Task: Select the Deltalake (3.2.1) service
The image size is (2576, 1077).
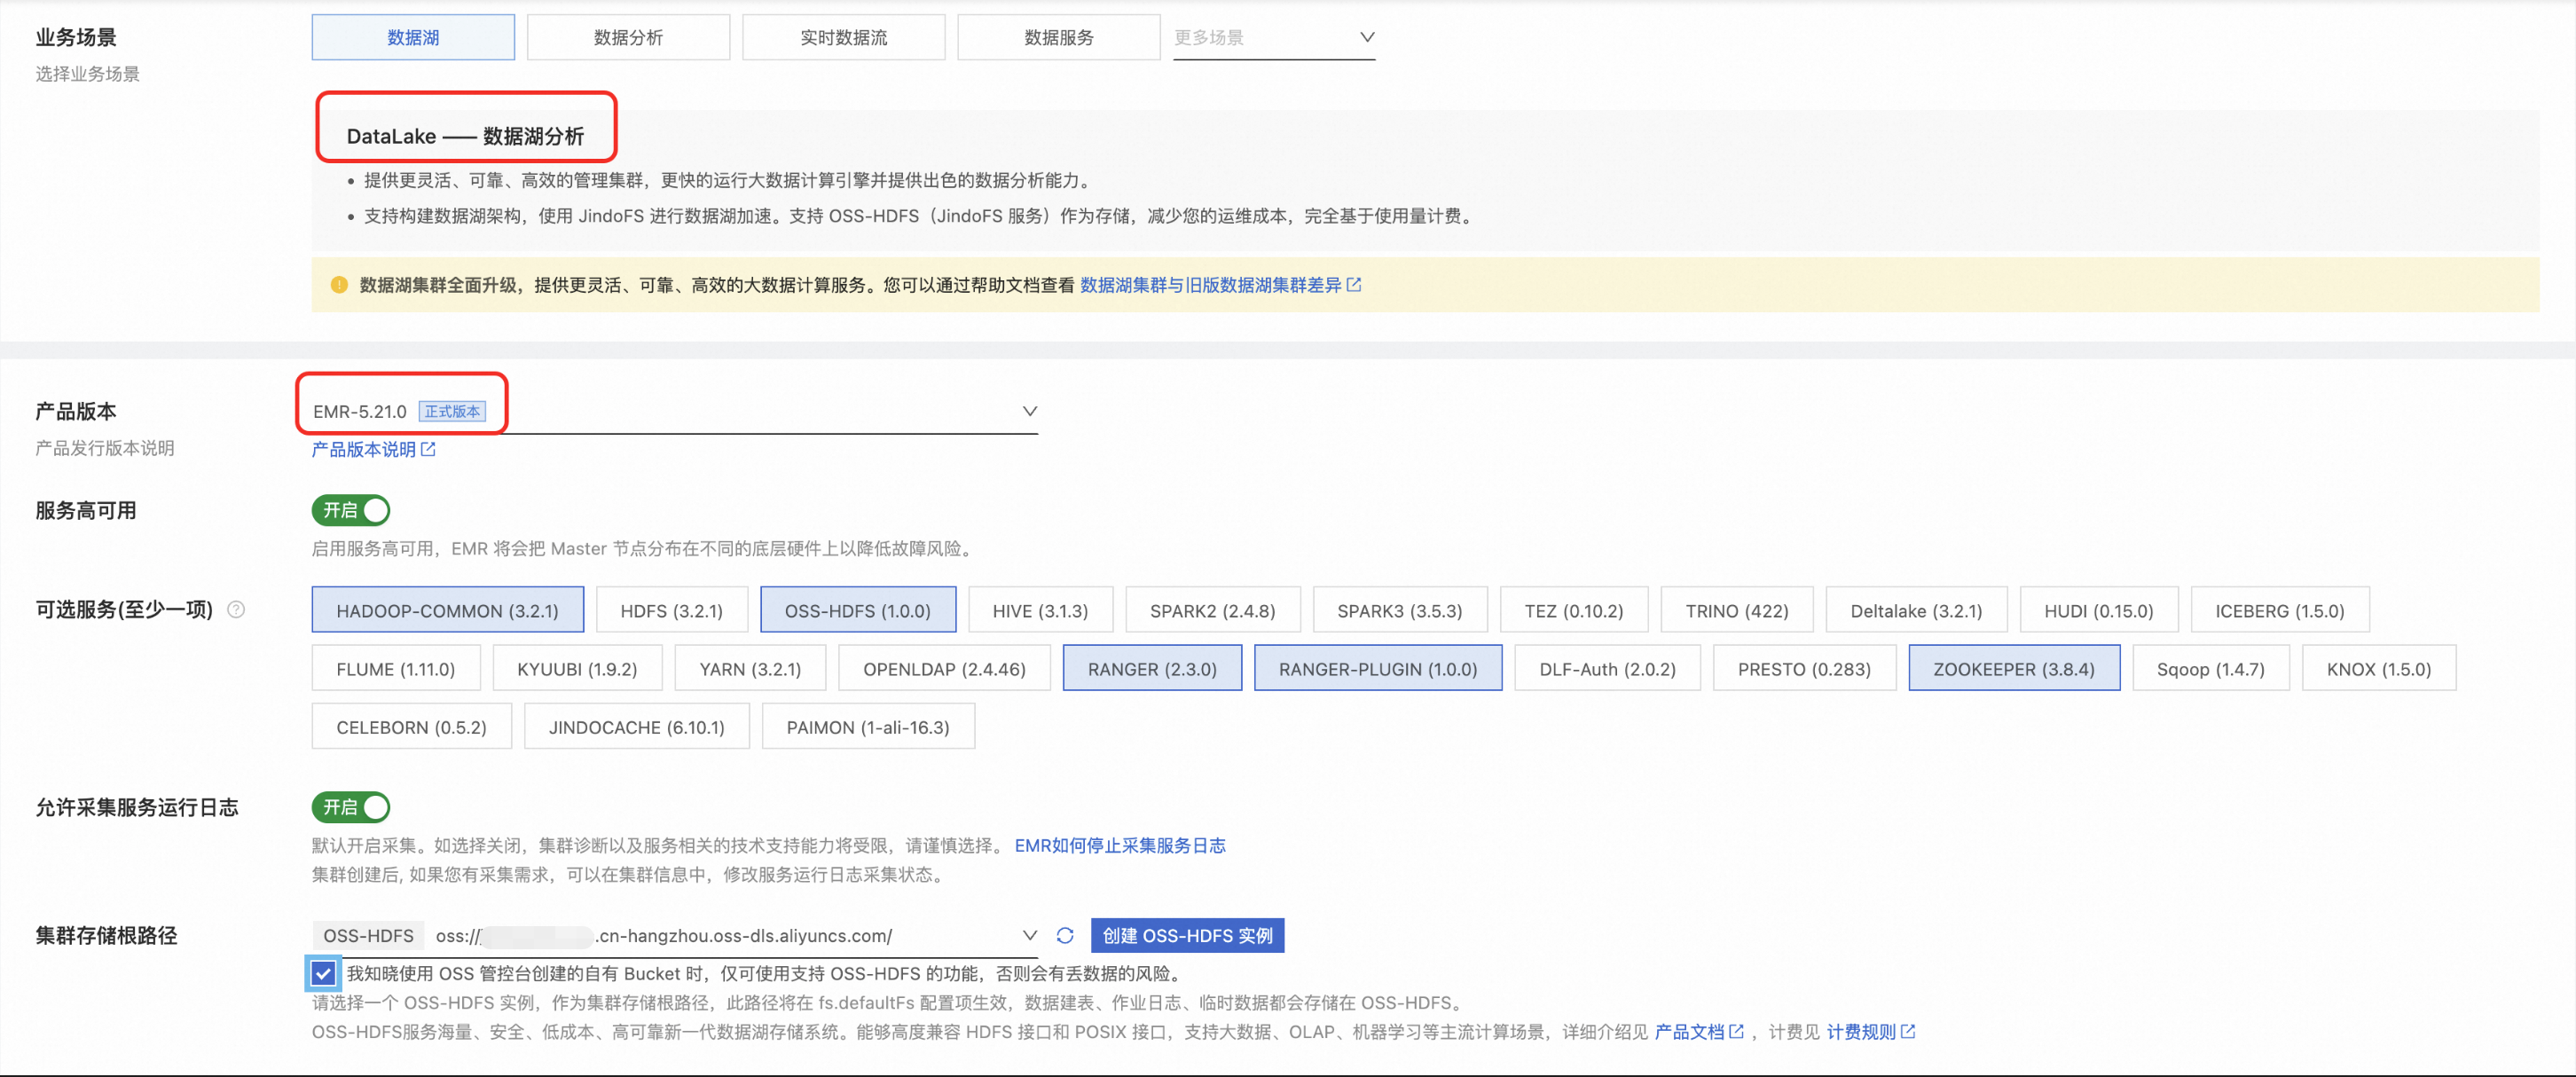Action: pyautogui.click(x=1916, y=610)
